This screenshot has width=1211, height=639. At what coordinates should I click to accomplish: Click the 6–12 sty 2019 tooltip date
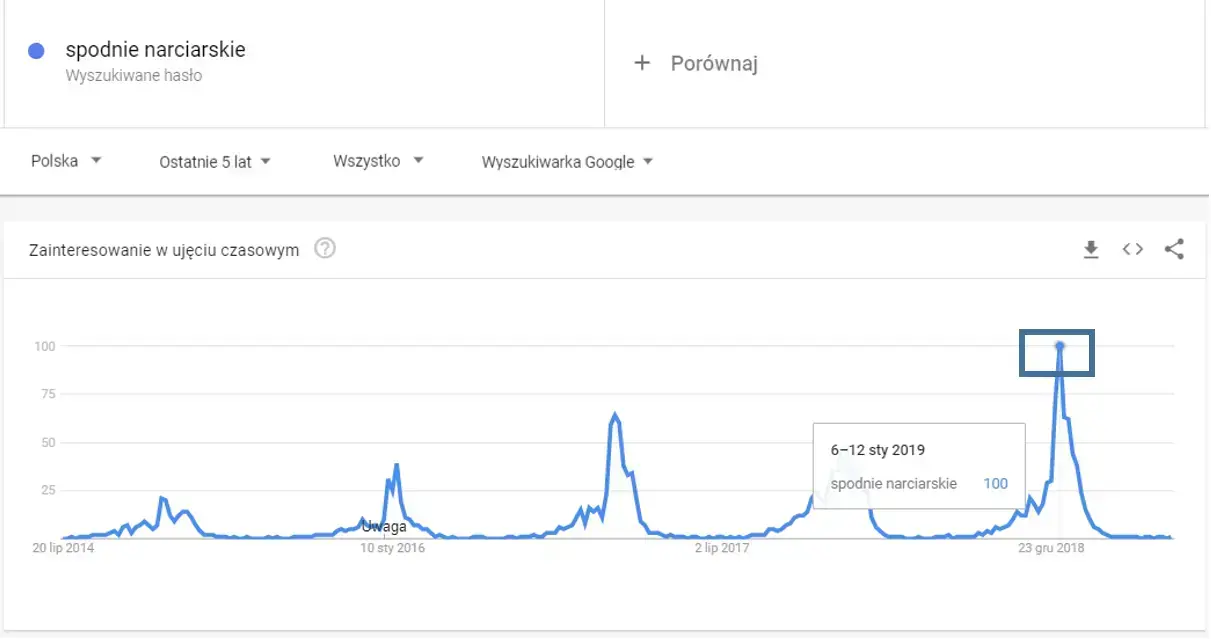click(x=879, y=449)
